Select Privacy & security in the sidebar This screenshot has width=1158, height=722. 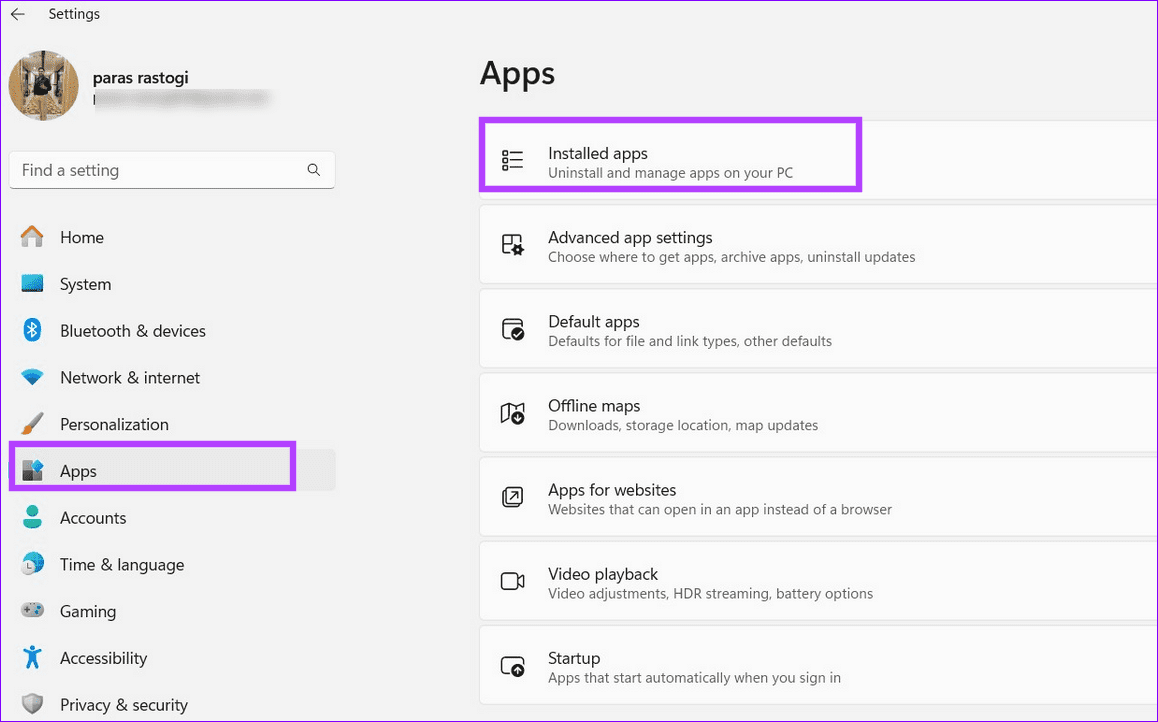click(x=122, y=704)
